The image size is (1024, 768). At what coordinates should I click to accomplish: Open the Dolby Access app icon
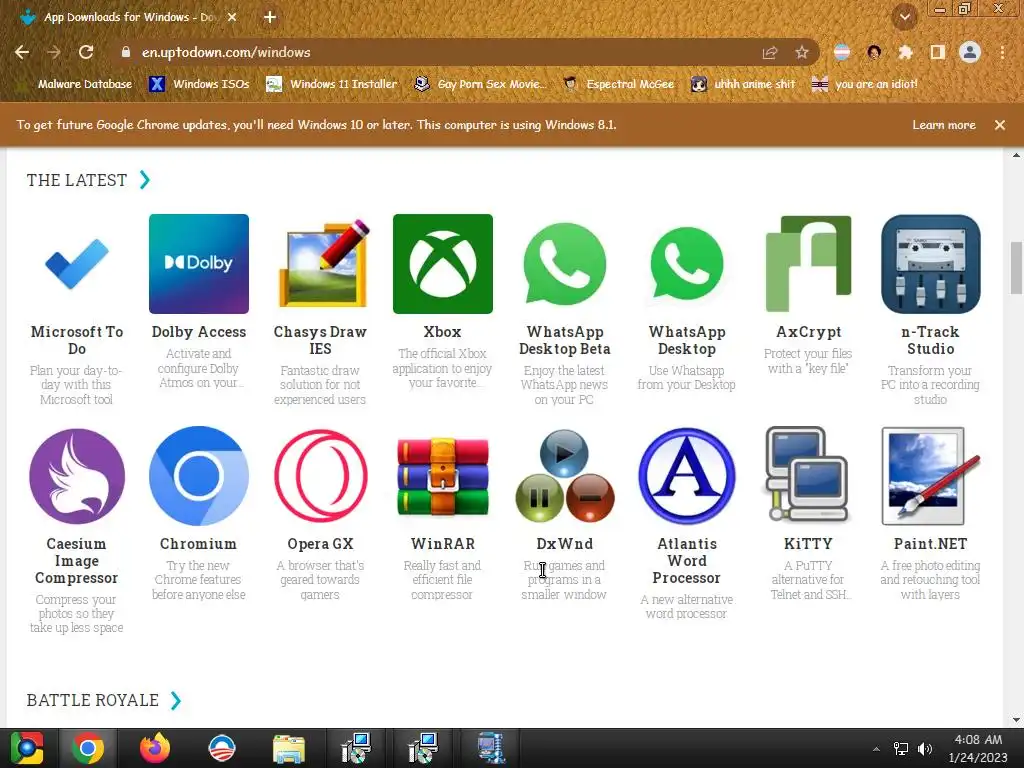tap(199, 264)
